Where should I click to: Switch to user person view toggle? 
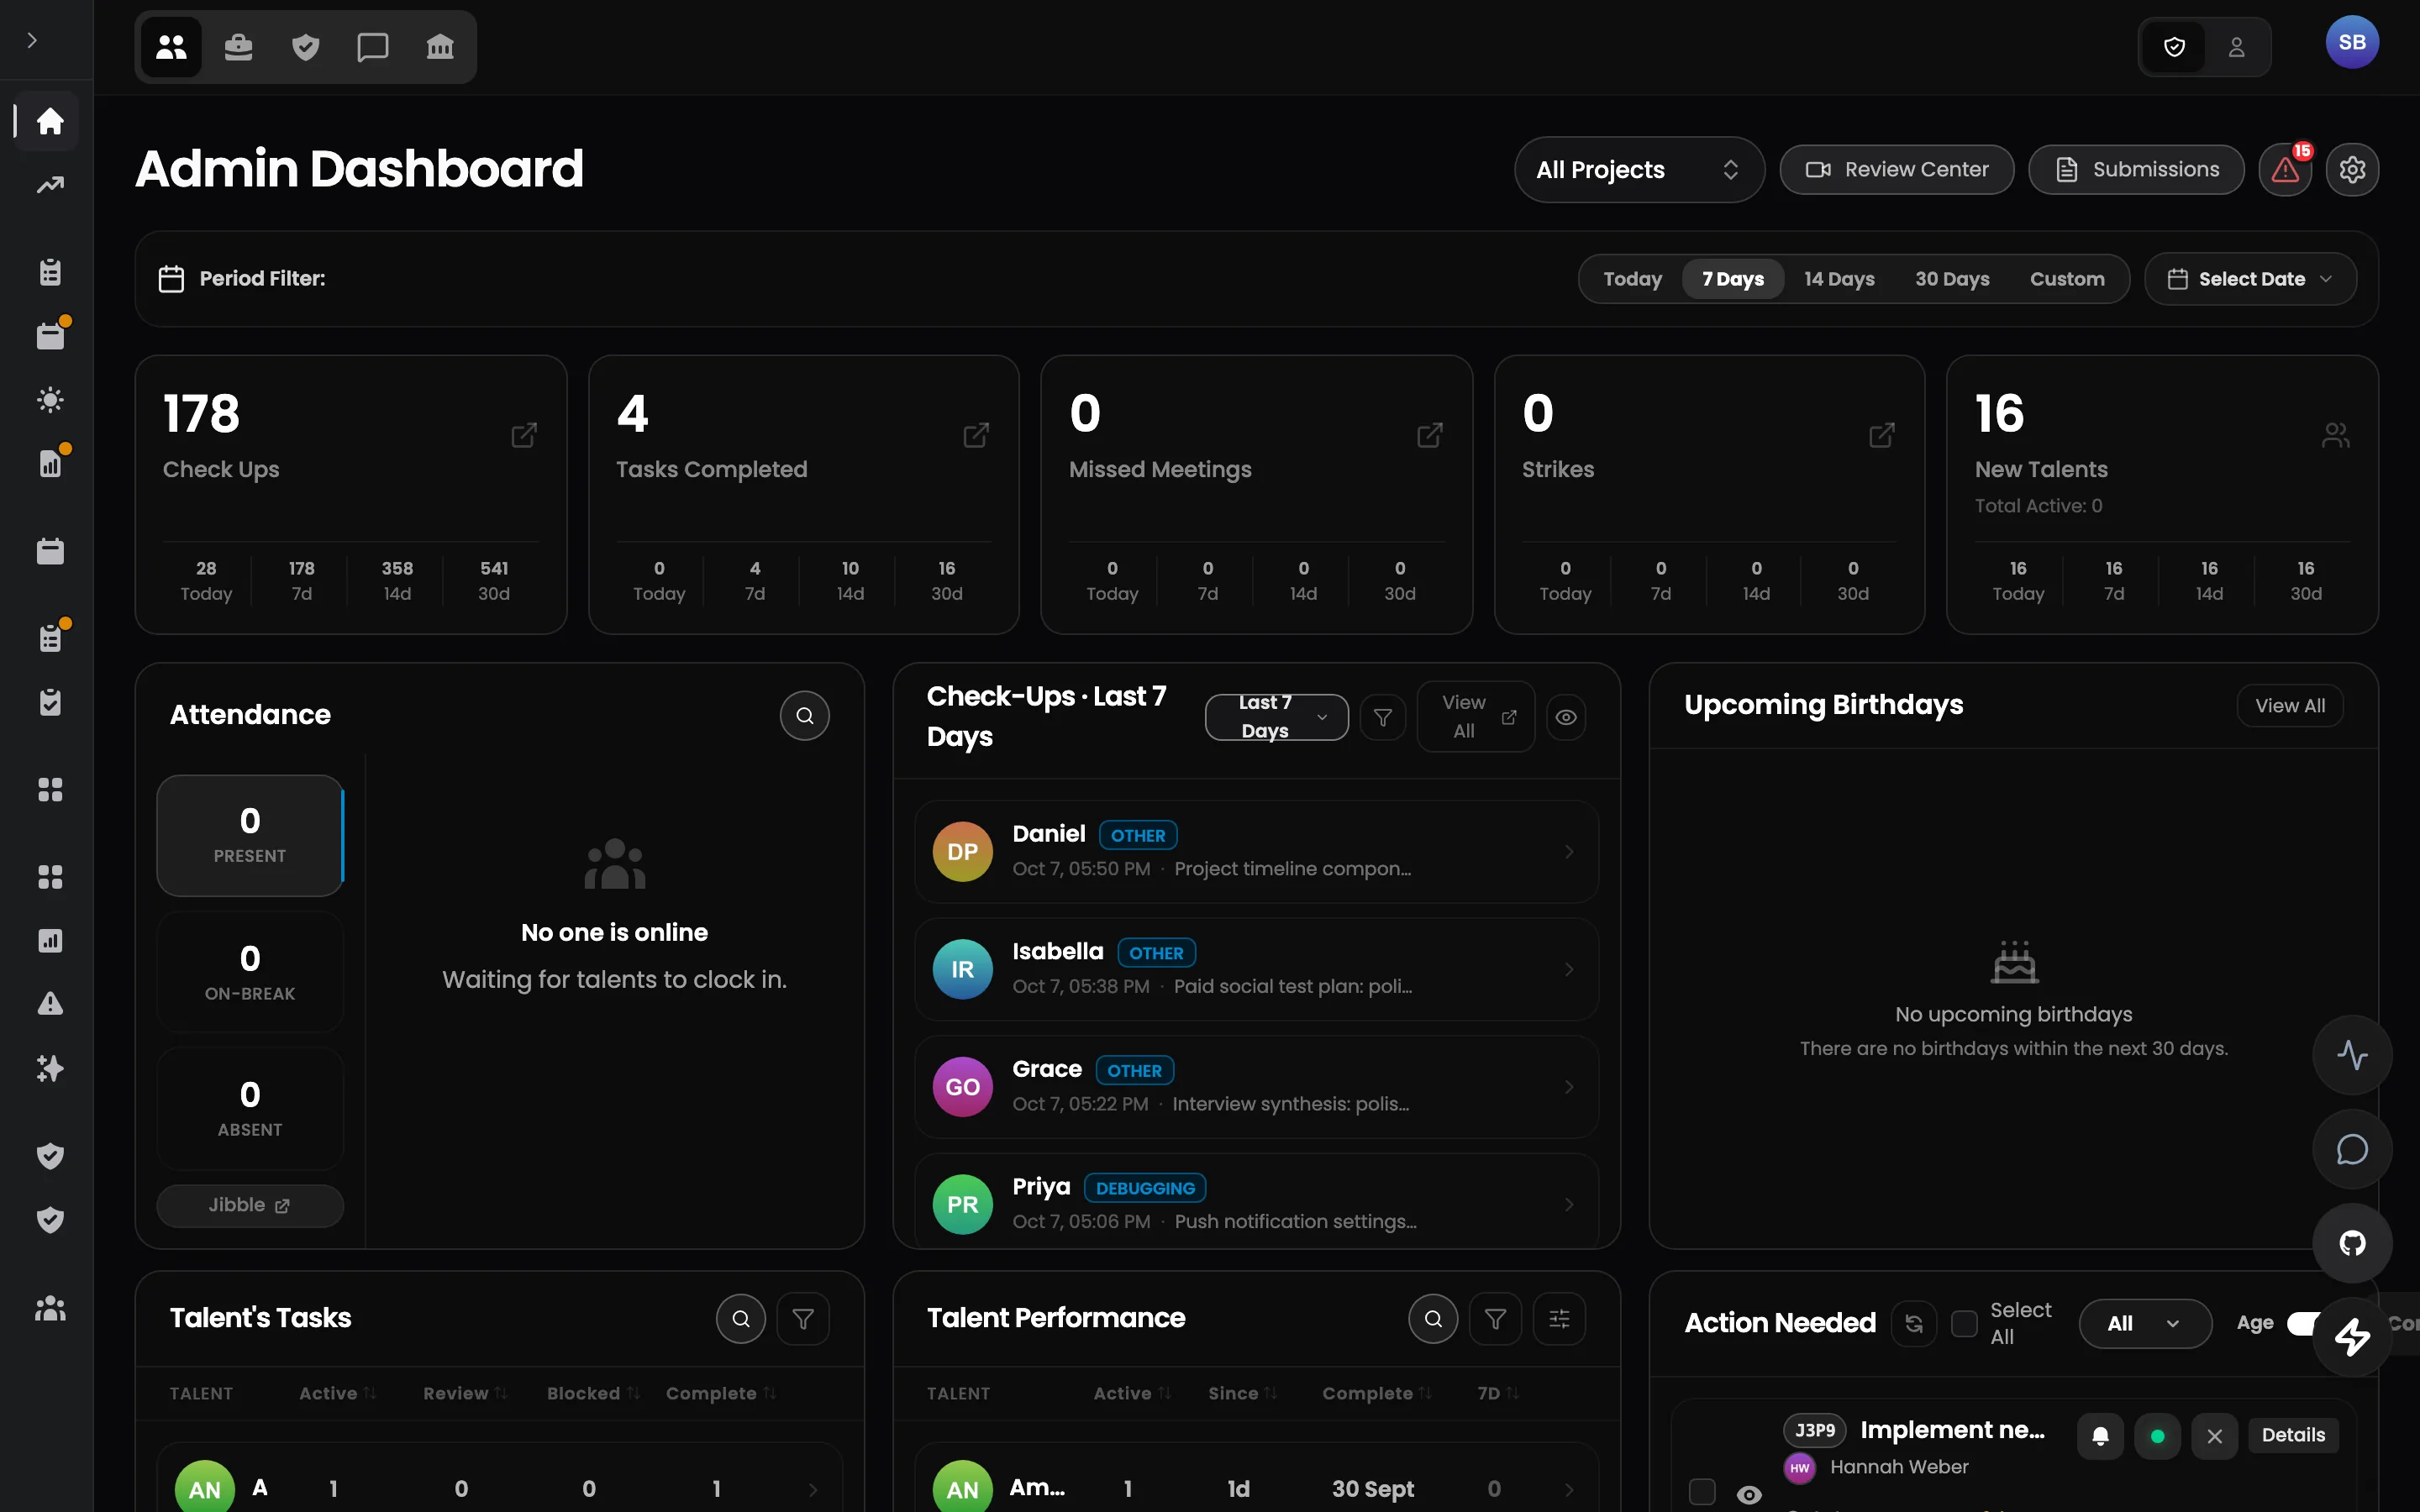(2236, 47)
